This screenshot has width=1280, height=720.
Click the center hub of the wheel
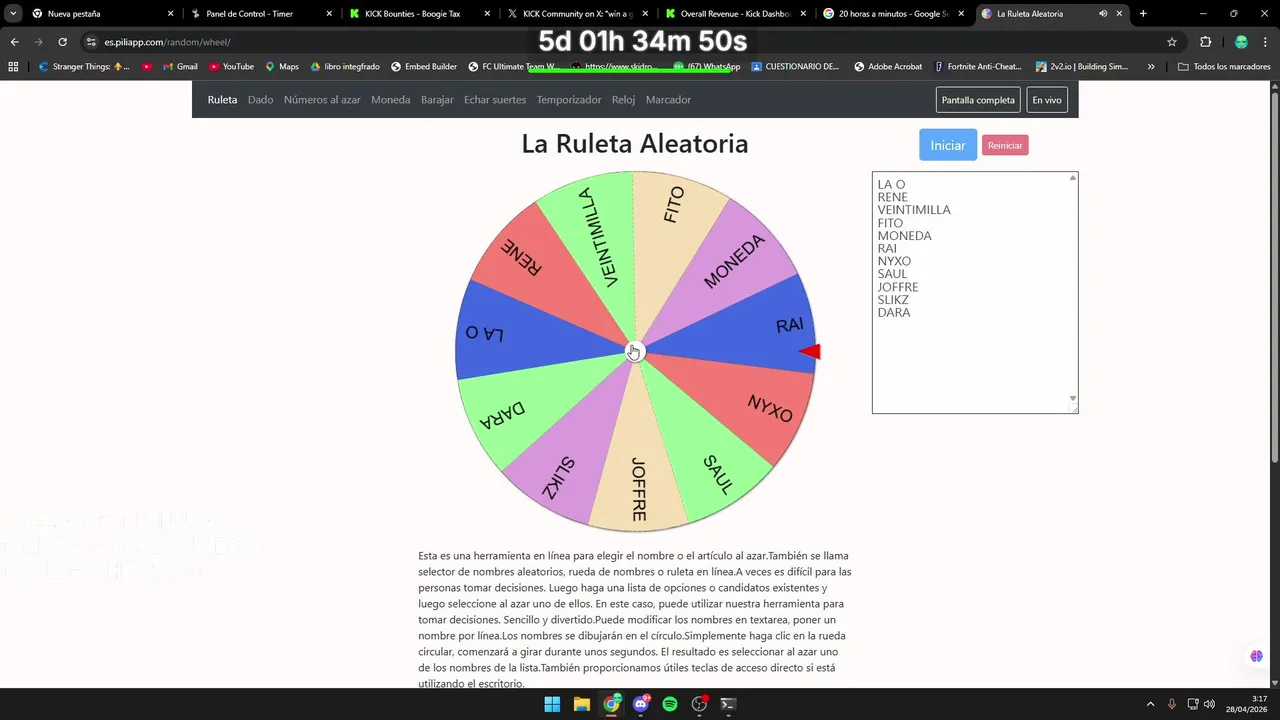pyautogui.click(x=635, y=351)
